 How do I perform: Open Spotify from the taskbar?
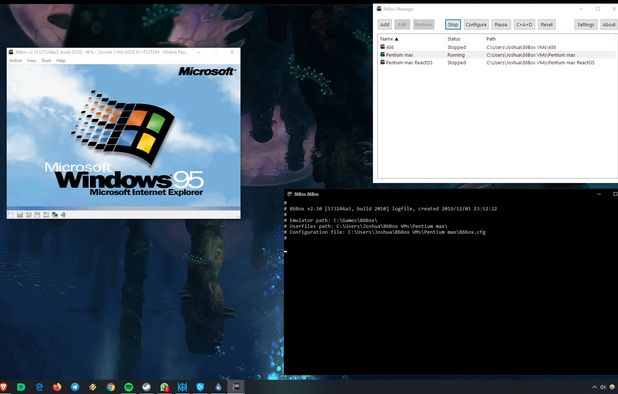(x=128, y=387)
